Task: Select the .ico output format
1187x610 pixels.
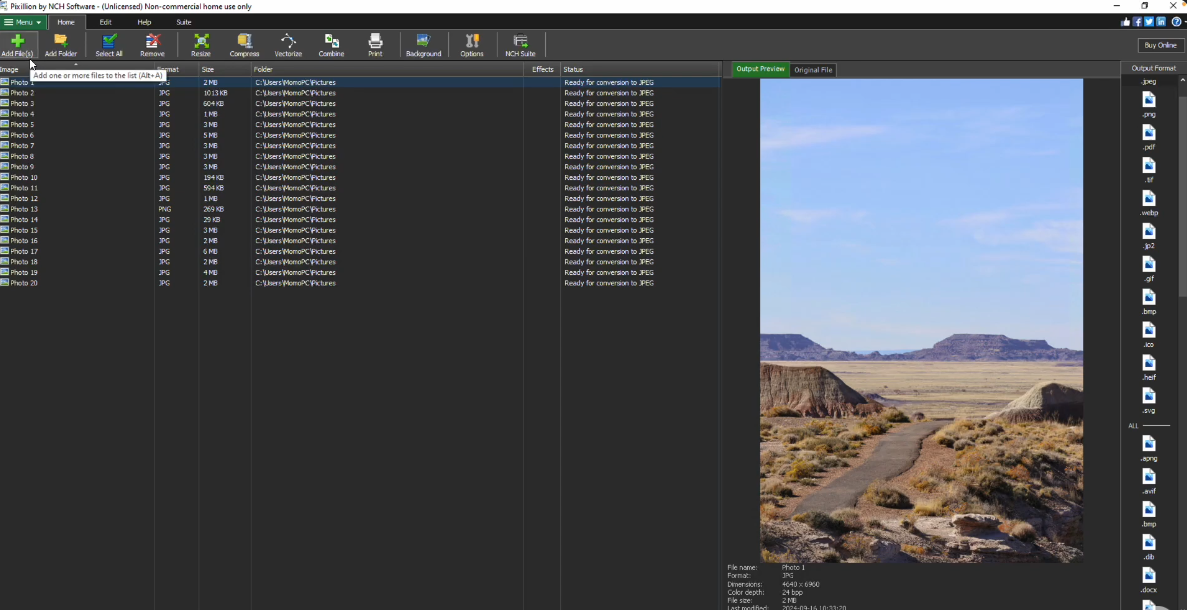Action: coord(1149,335)
